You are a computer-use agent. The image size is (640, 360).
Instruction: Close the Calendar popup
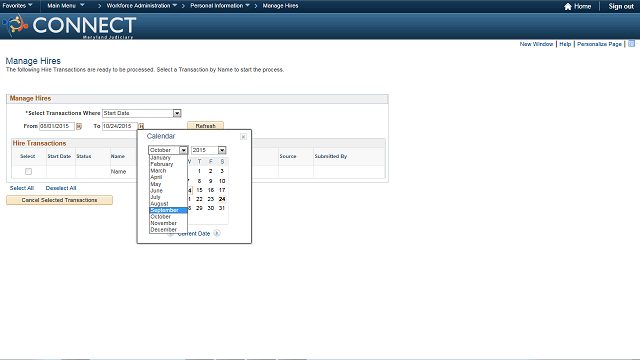click(x=243, y=137)
